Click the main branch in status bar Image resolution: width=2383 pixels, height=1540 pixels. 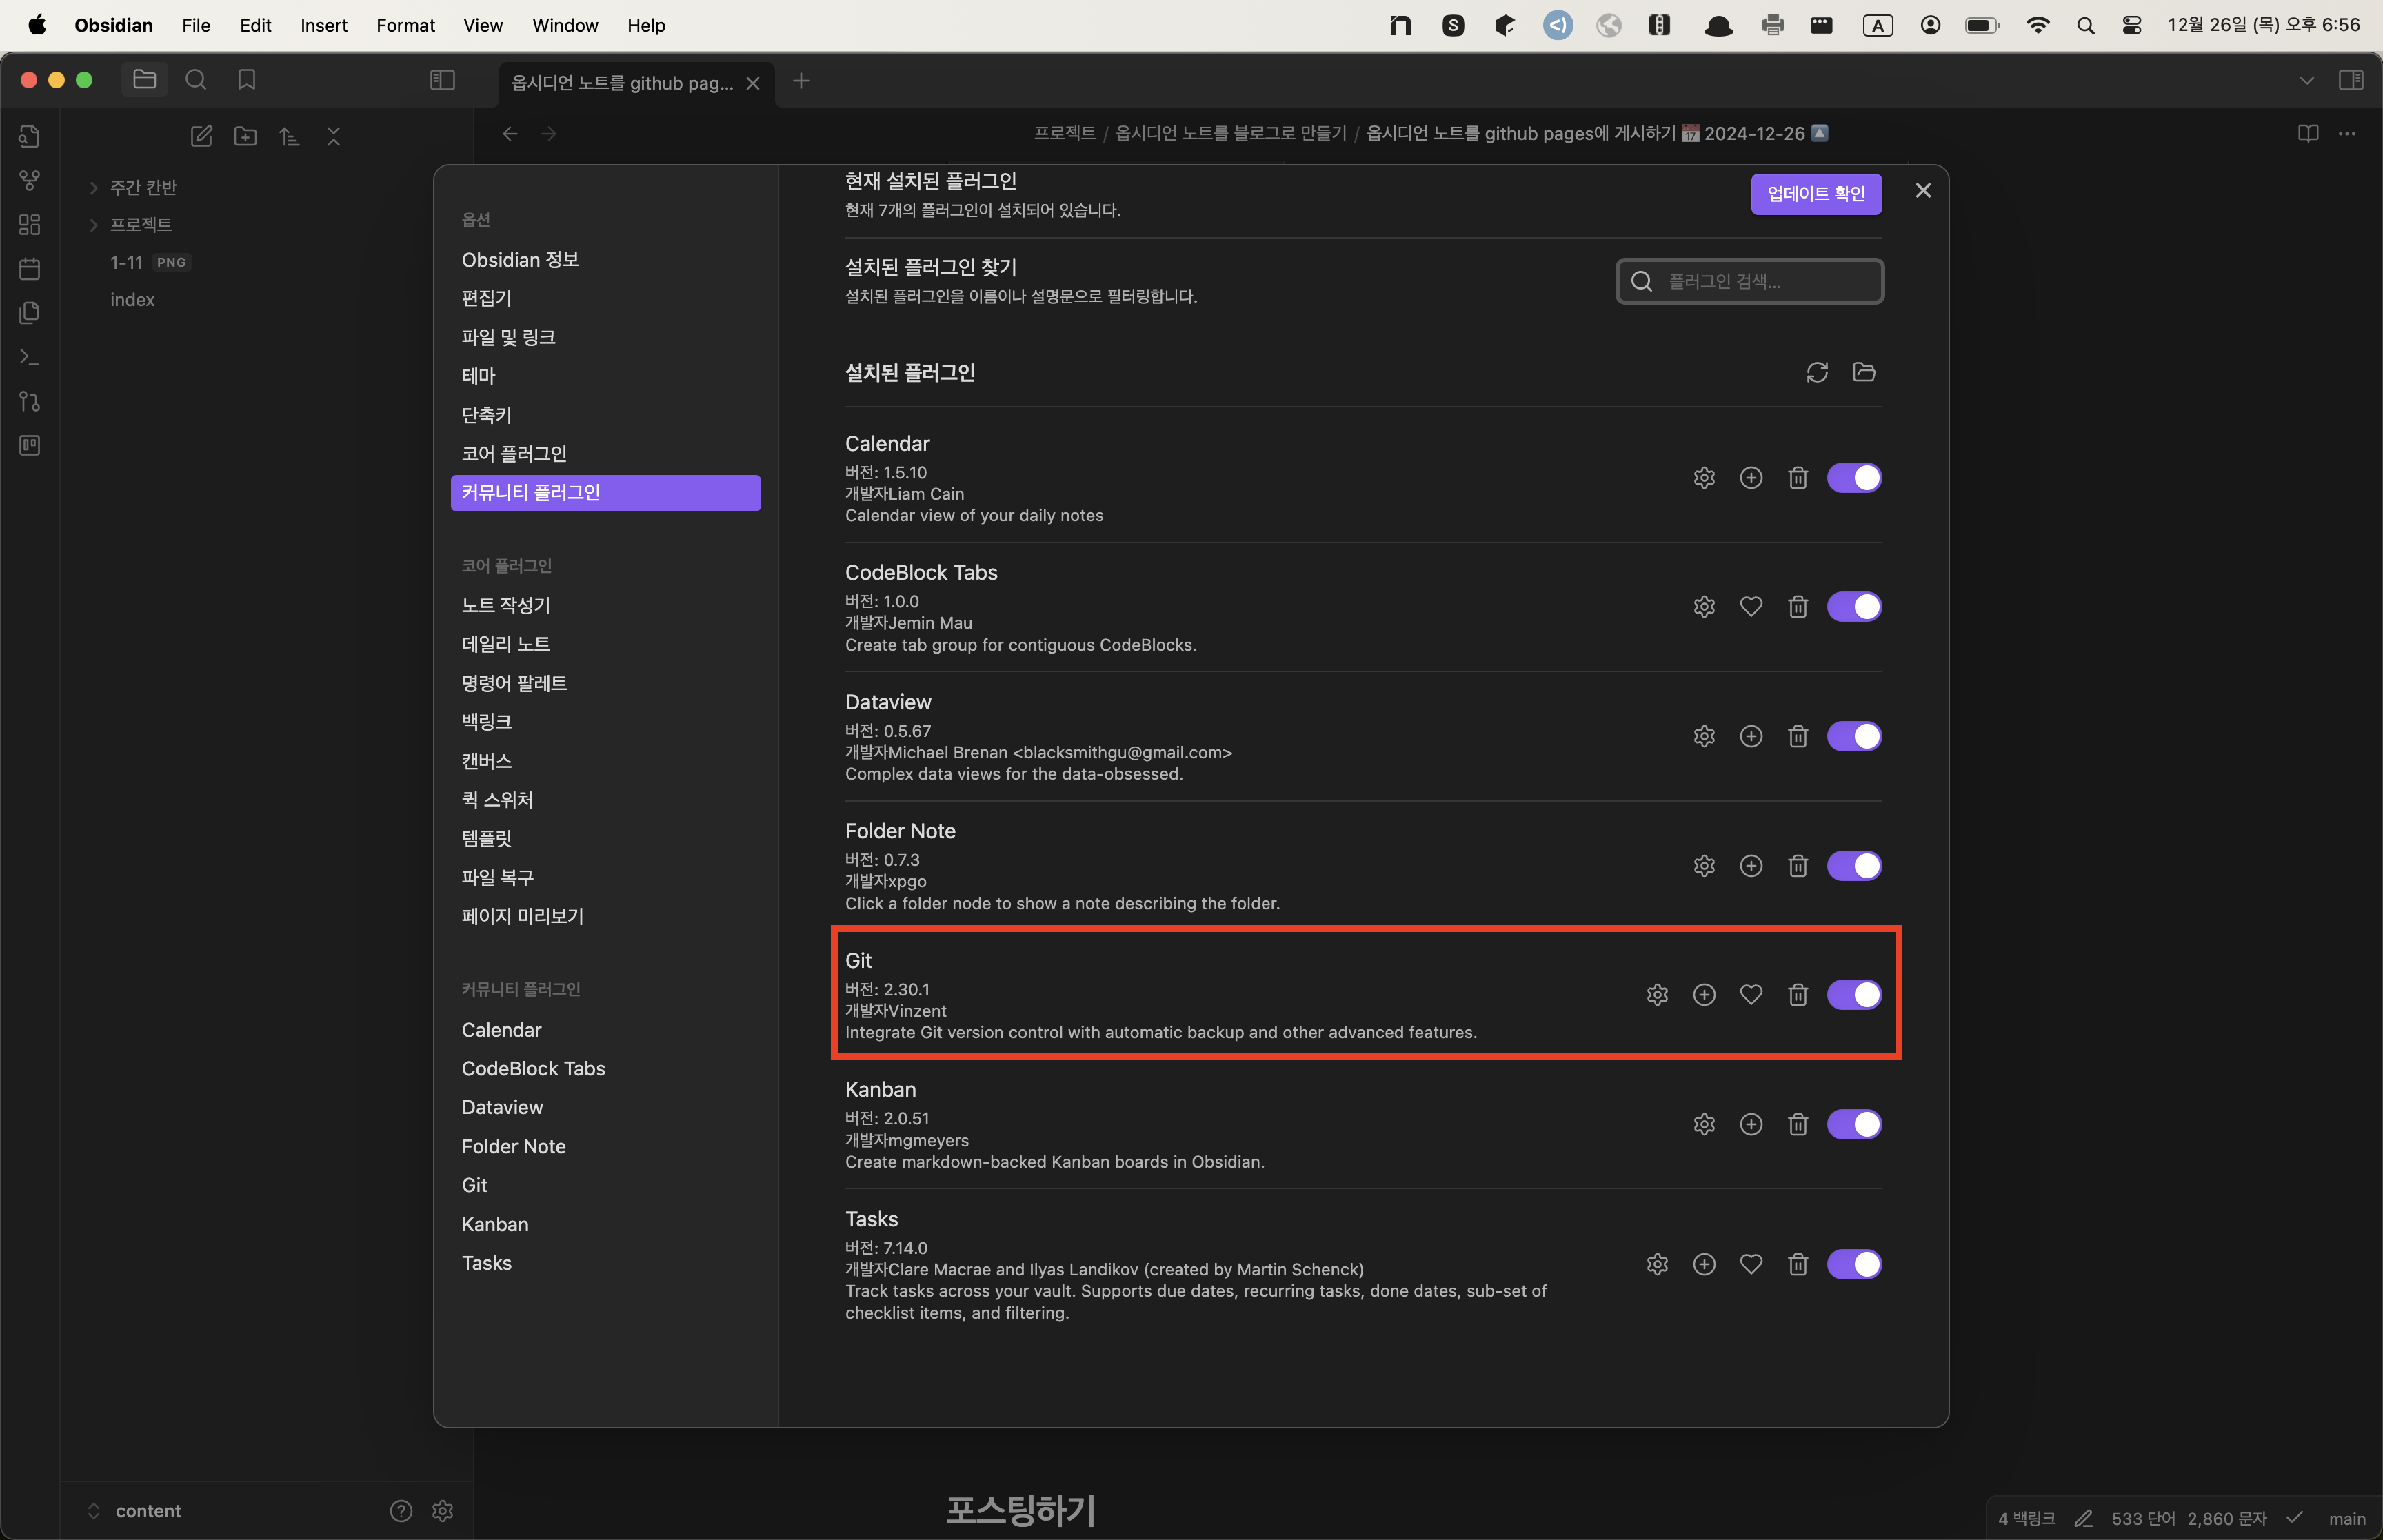(2347, 1518)
